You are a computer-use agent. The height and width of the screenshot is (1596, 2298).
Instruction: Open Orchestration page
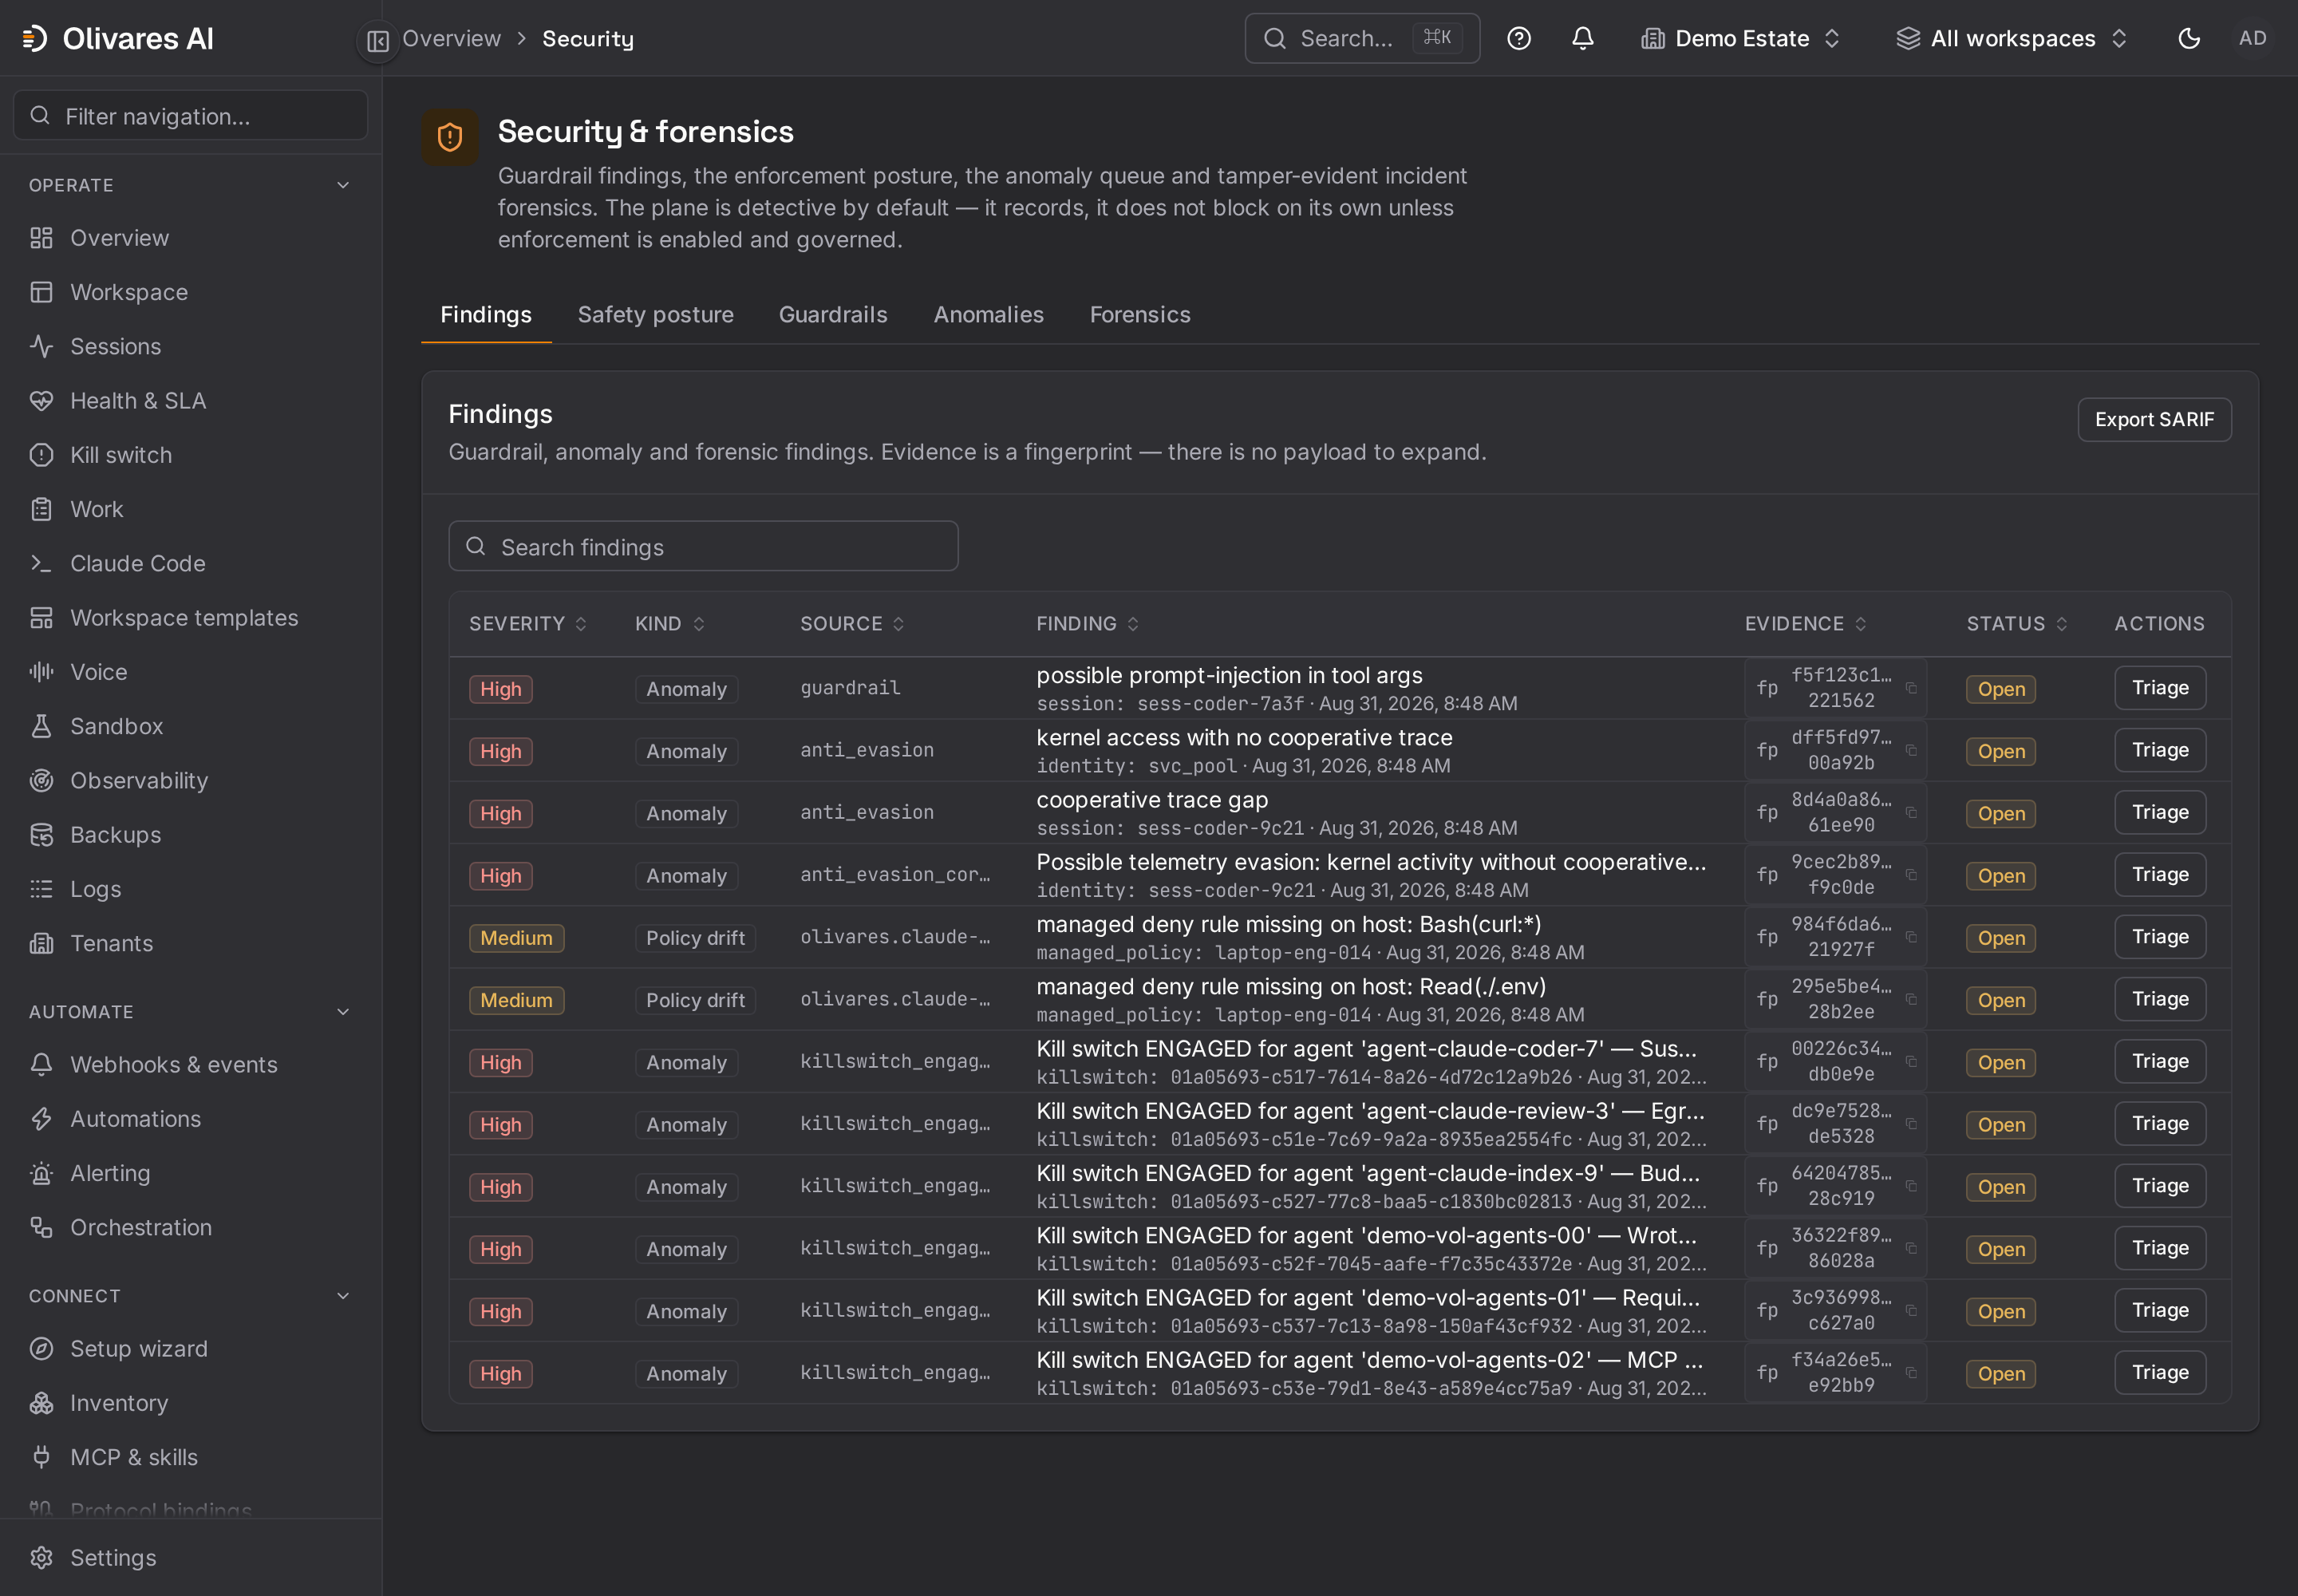coord(190,1227)
